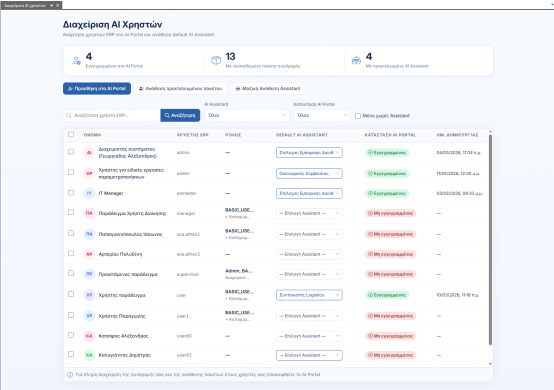
Task: Click the DEFAULT AI ASSISTANT column header
Action: click(x=302, y=135)
